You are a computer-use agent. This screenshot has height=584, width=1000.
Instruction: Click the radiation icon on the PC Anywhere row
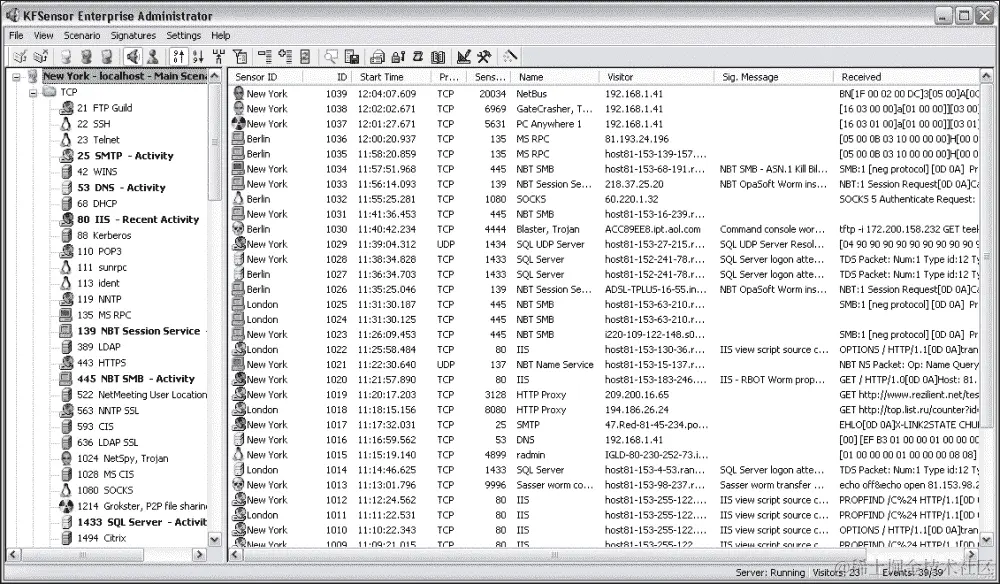coord(239,124)
